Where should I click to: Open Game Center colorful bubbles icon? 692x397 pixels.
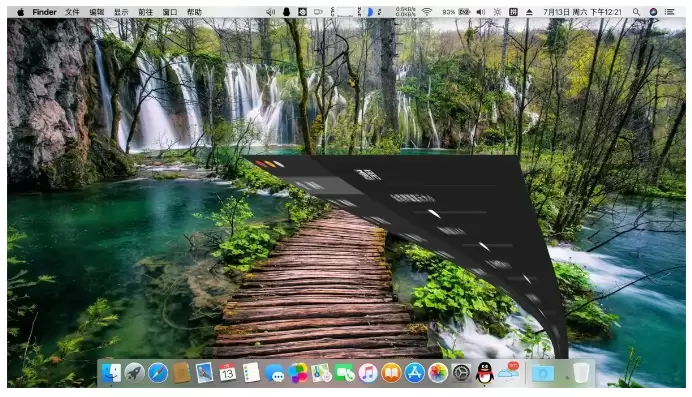tap(298, 373)
